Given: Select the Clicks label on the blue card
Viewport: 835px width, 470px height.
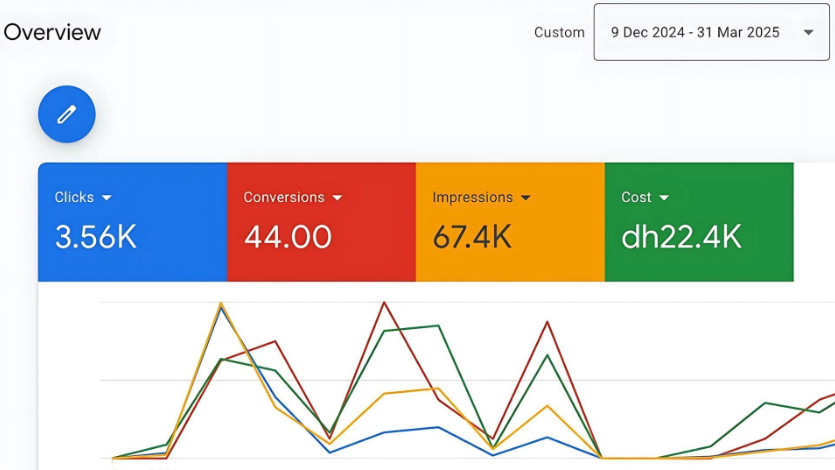Looking at the screenshot, I should coord(74,197).
